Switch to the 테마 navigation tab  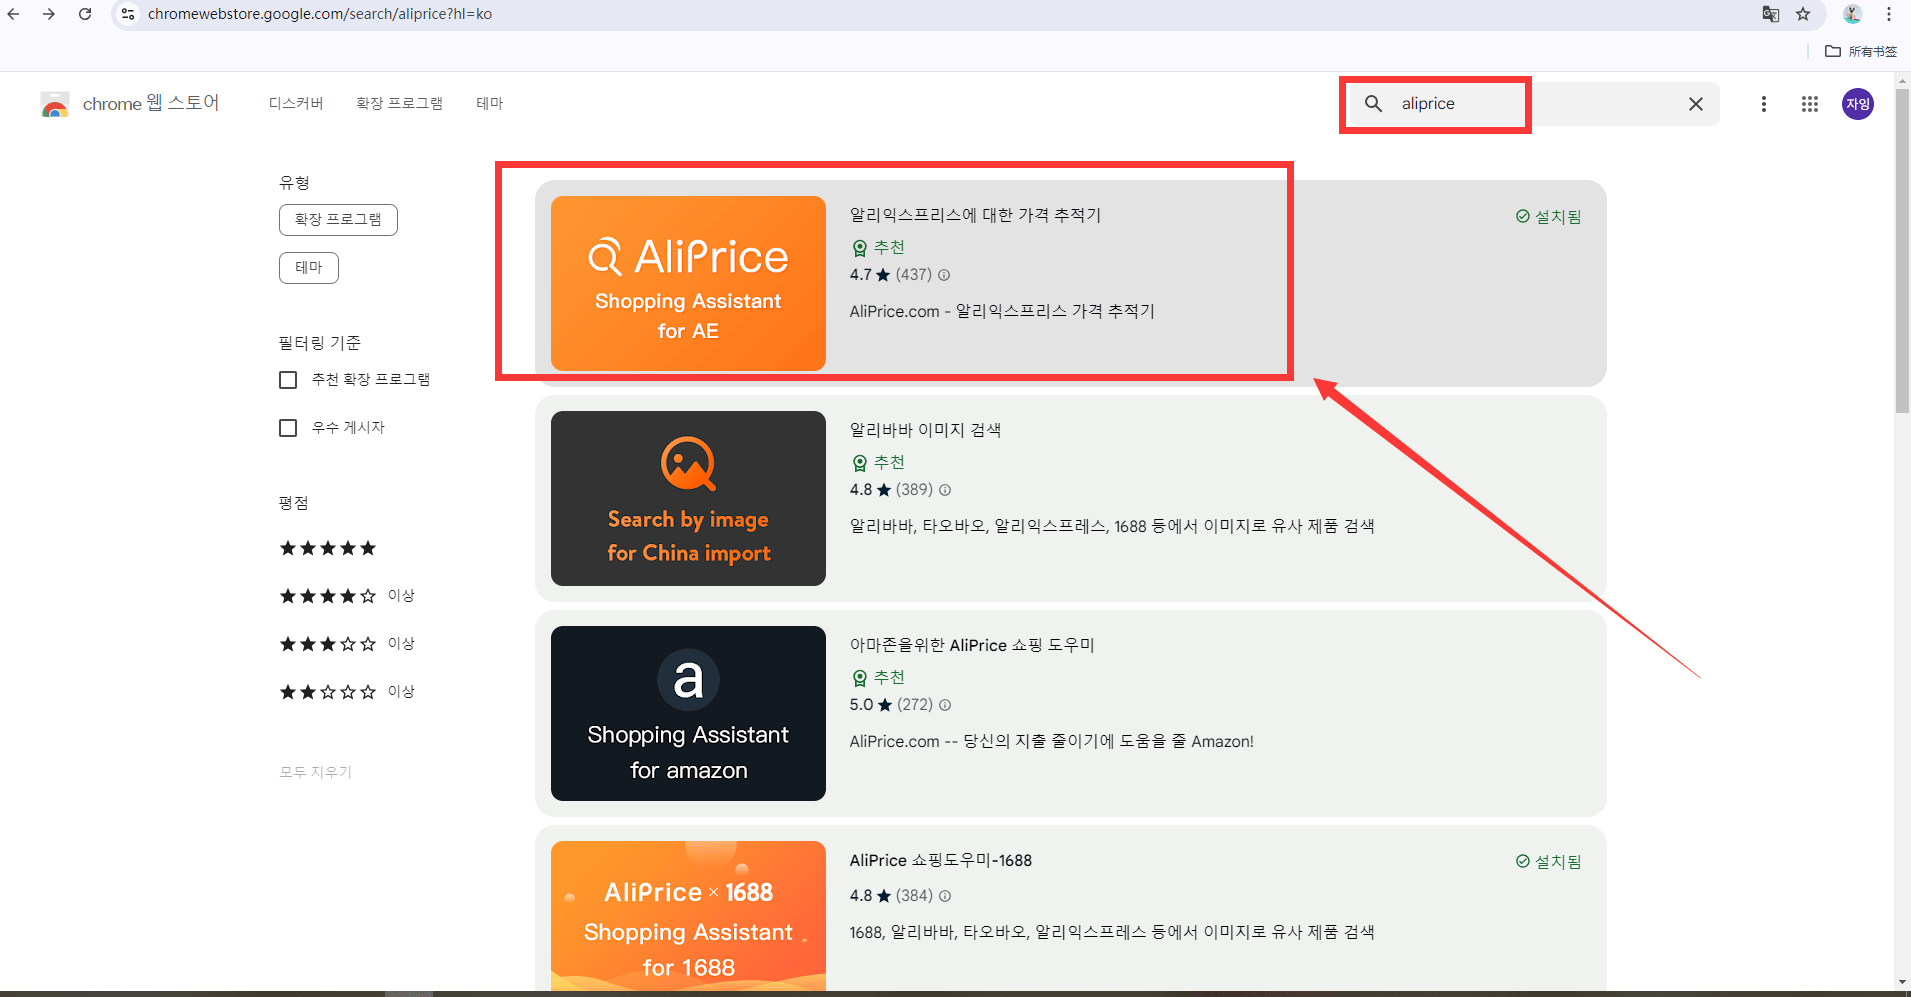pyautogui.click(x=490, y=104)
